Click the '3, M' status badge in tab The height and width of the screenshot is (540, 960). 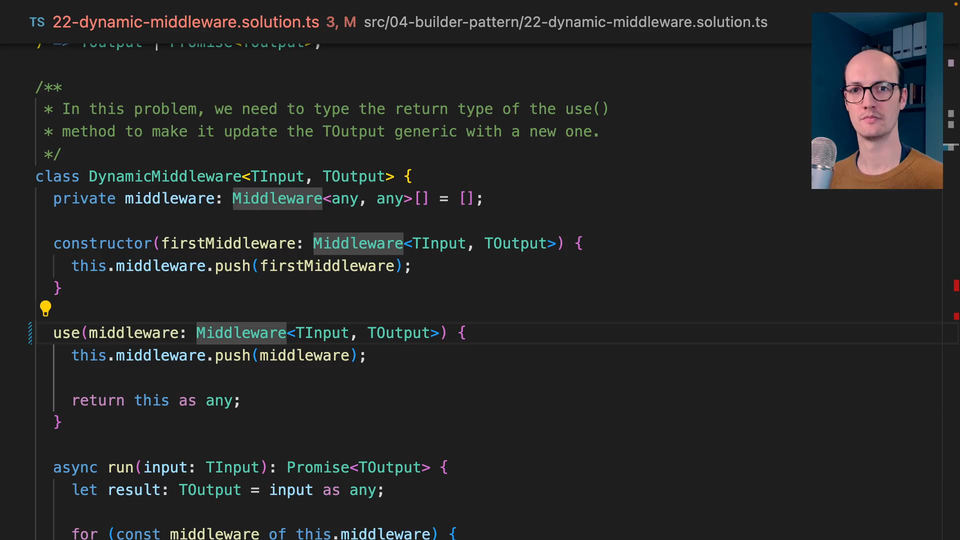click(340, 21)
